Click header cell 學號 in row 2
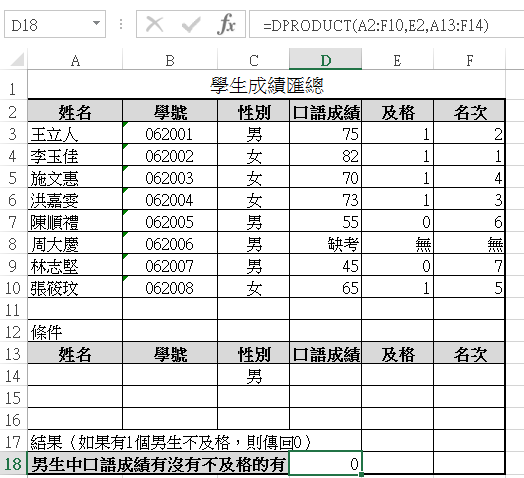Viewport: 524px width, 478px height. (170, 112)
